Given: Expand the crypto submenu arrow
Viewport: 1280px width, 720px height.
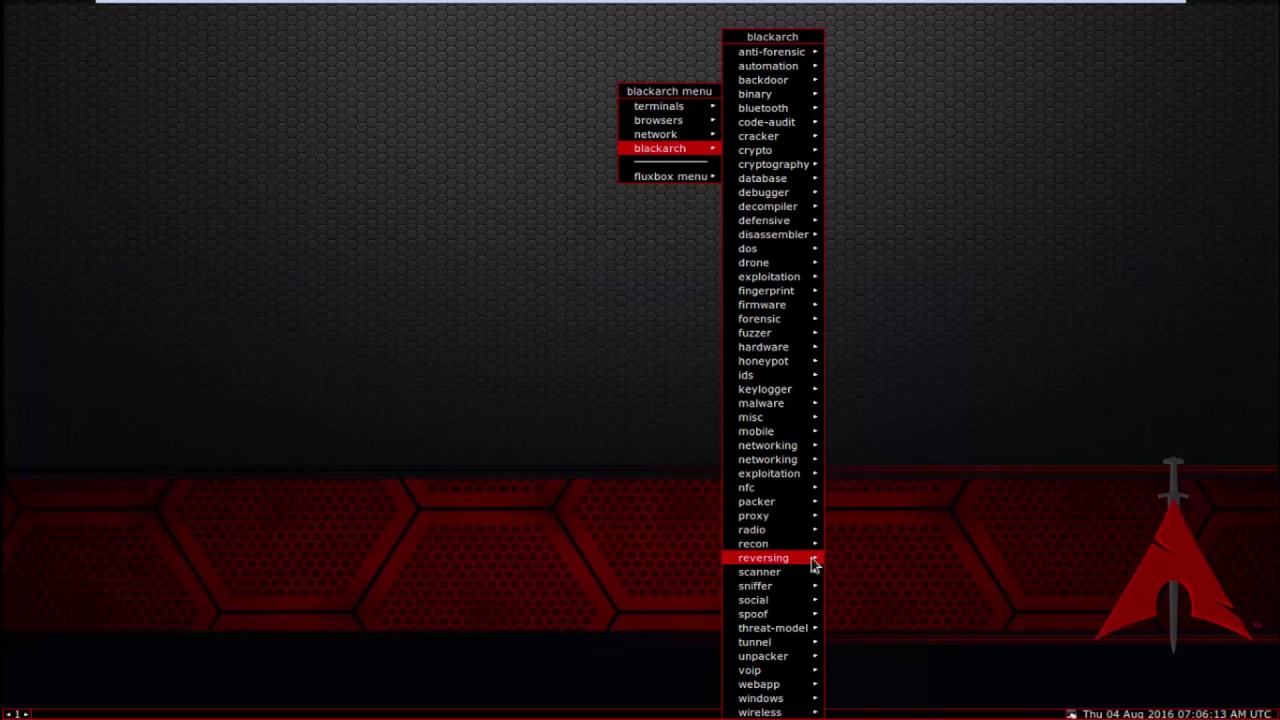Looking at the screenshot, I should click(814, 150).
